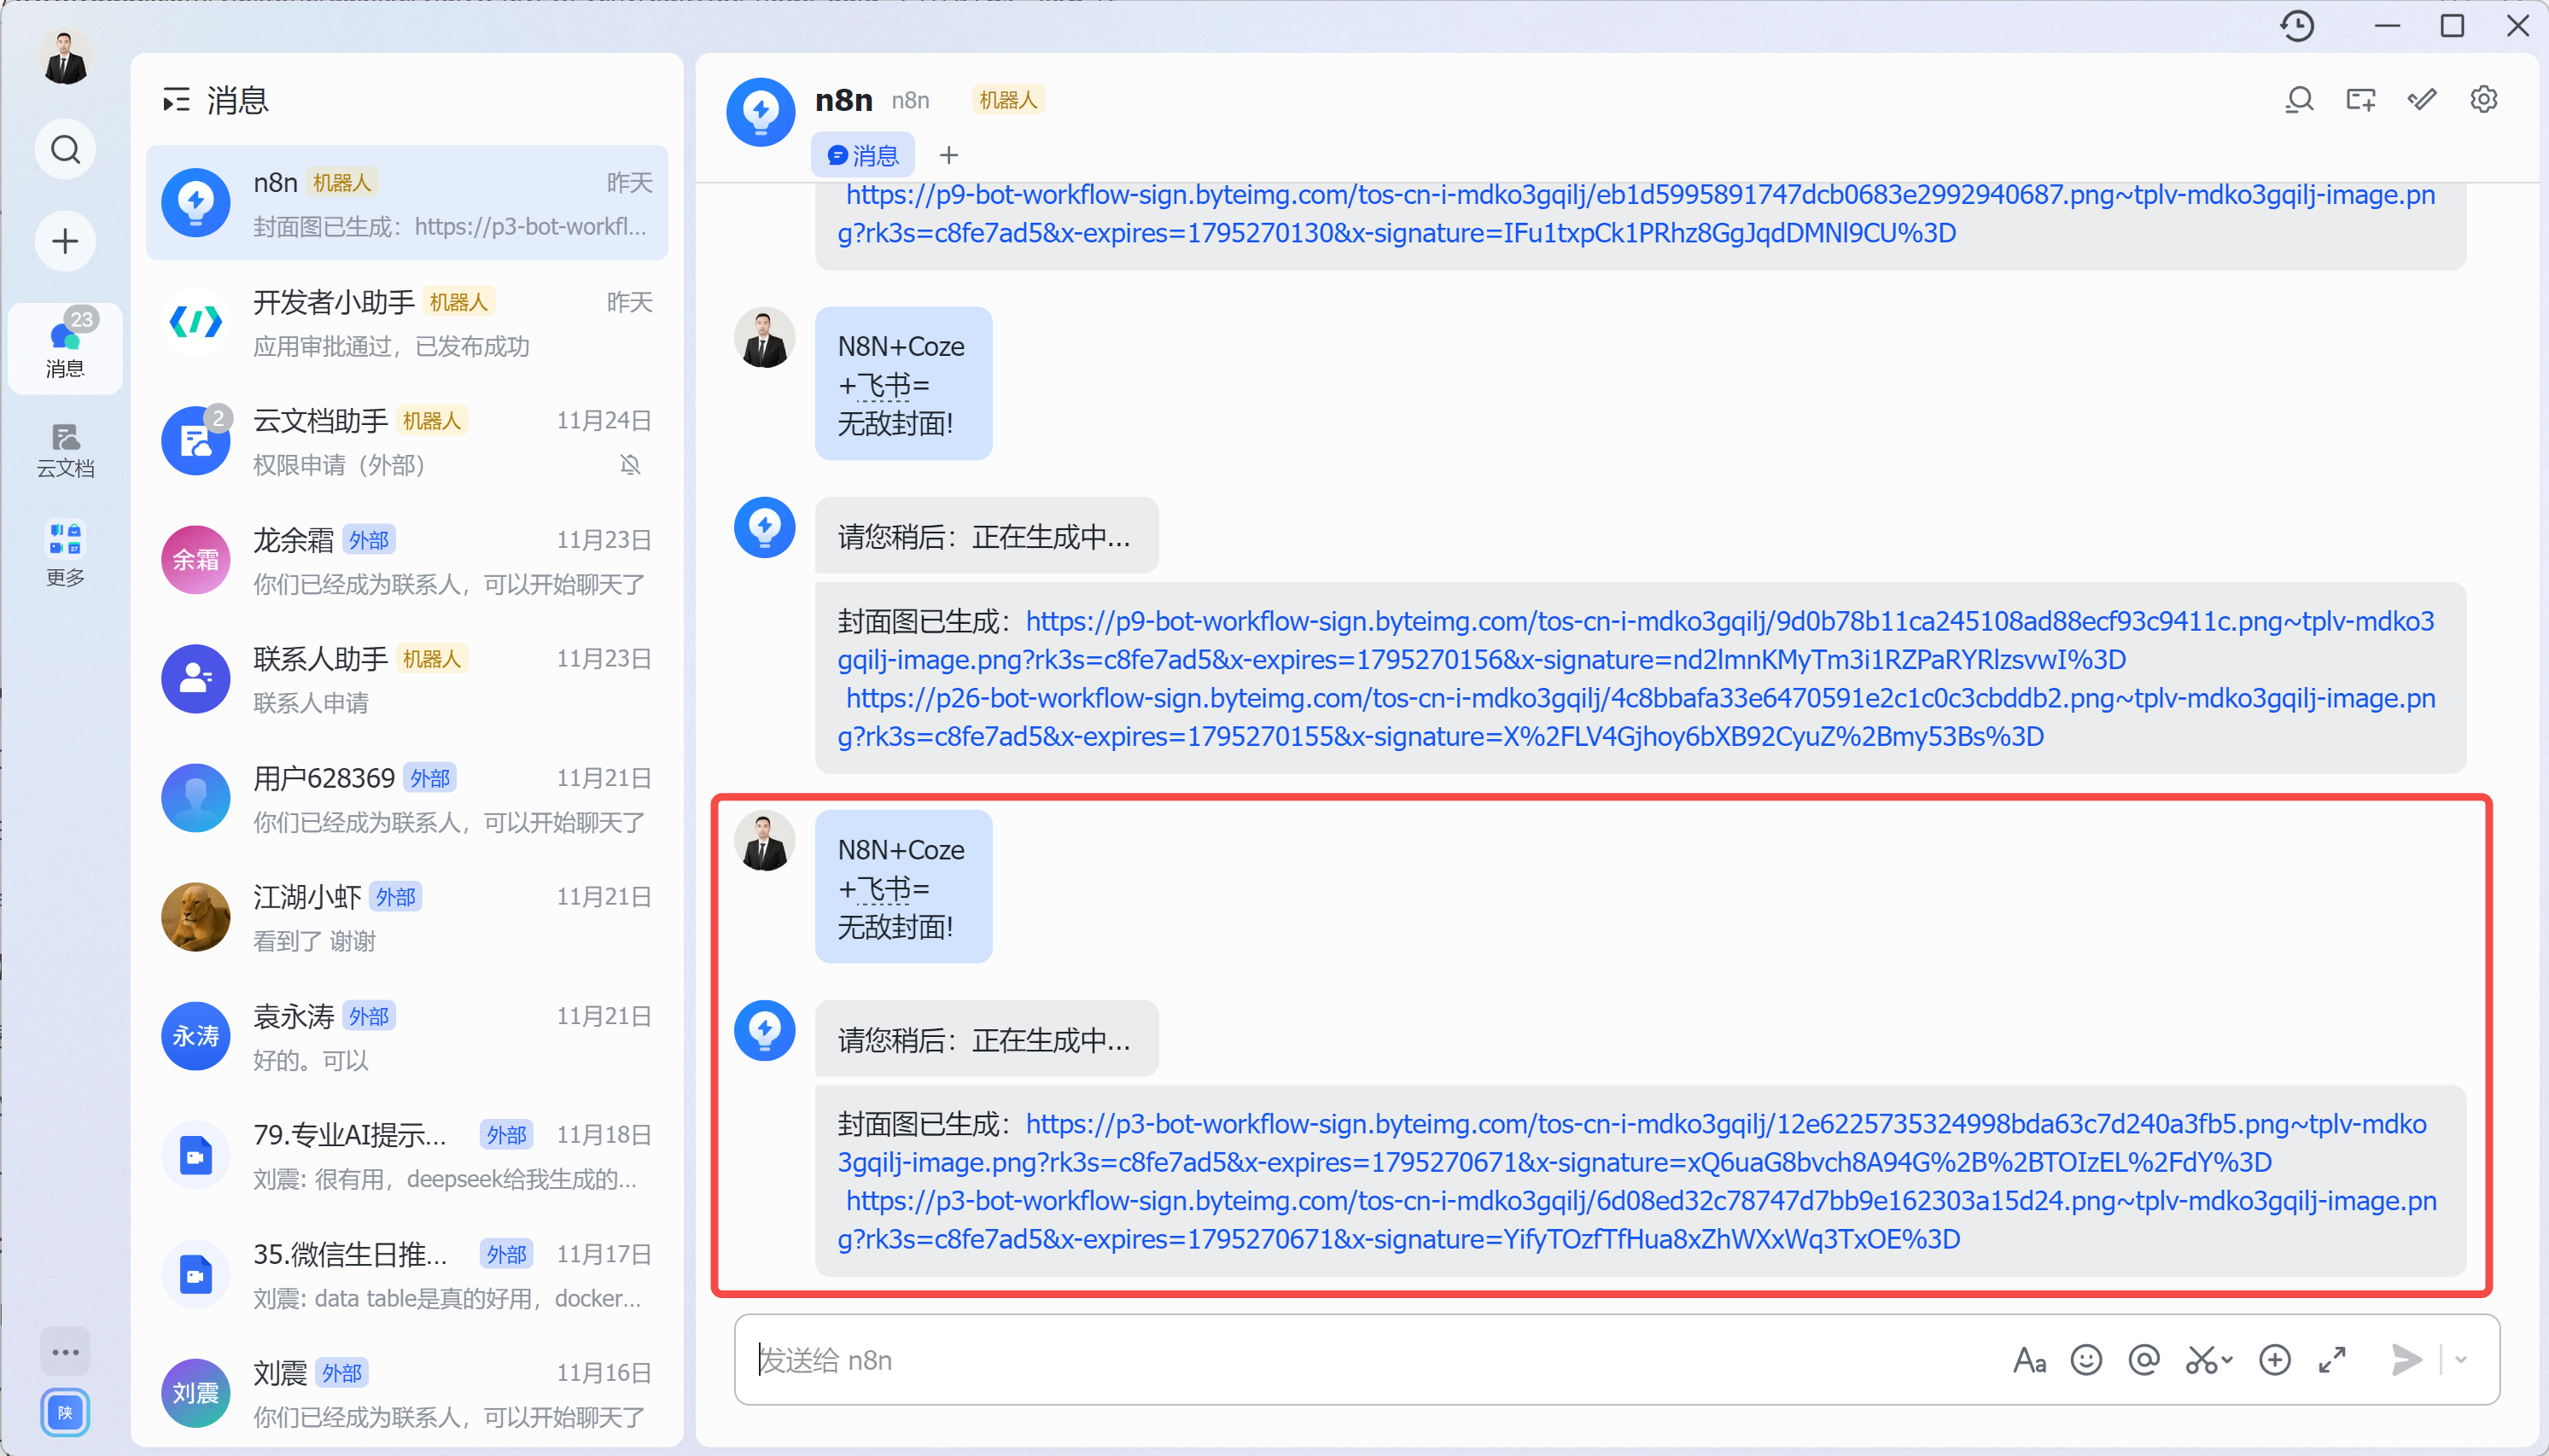Screen dimensions: 2549x1456
Task: Click the three-dots more menu in sidebar
Action: (x=65, y=1352)
